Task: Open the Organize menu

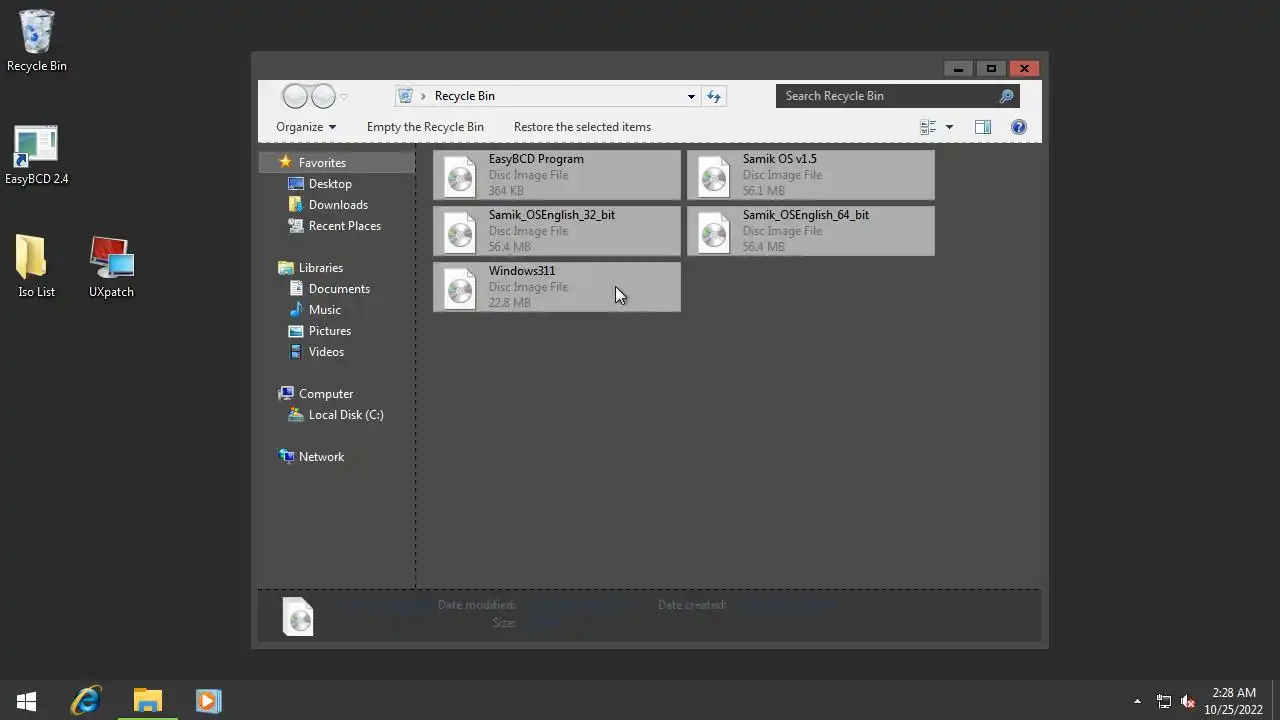Action: (x=306, y=127)
